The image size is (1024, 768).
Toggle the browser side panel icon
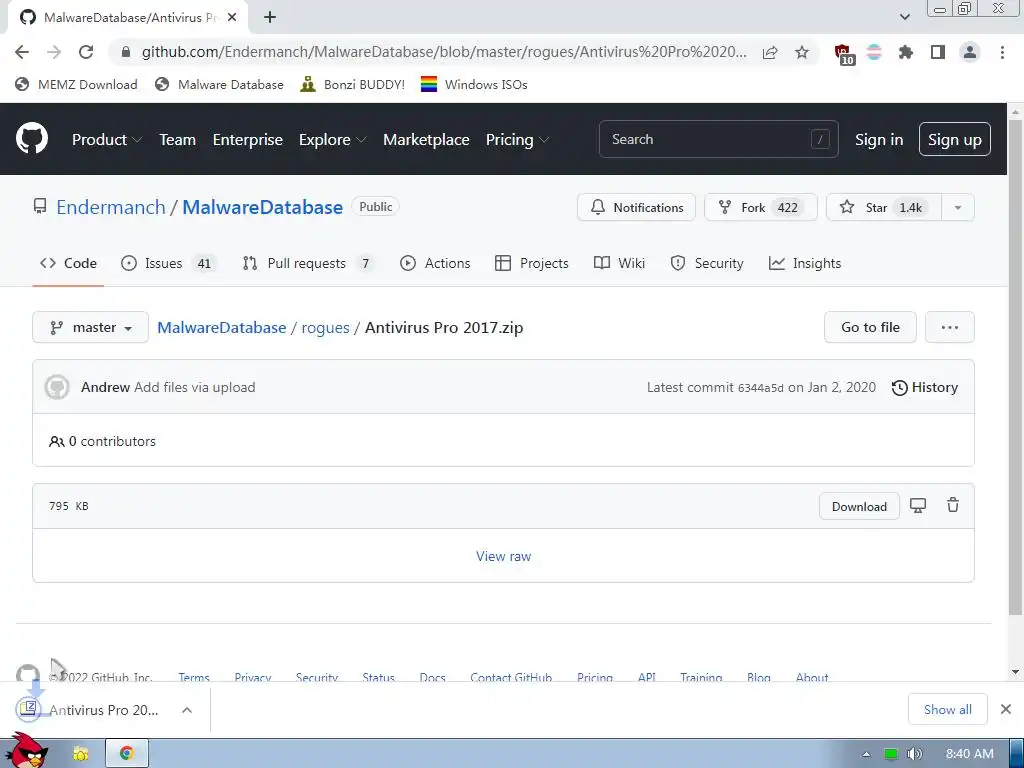click(x=938, y=52)
